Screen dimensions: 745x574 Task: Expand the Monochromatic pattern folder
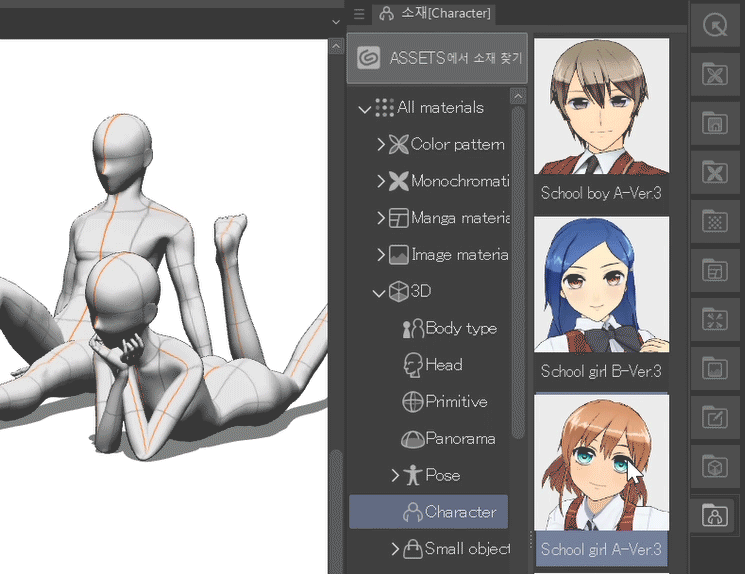coord(381,181)
